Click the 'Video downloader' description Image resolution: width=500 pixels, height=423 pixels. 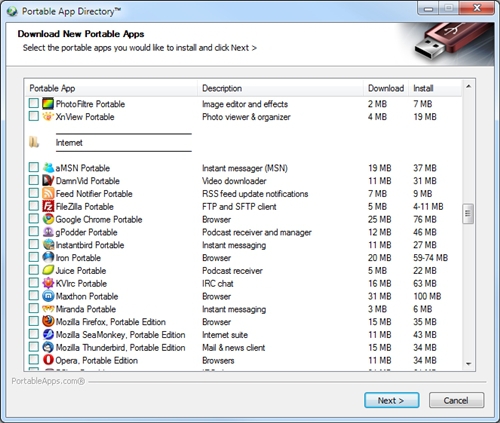coord(234,181)
